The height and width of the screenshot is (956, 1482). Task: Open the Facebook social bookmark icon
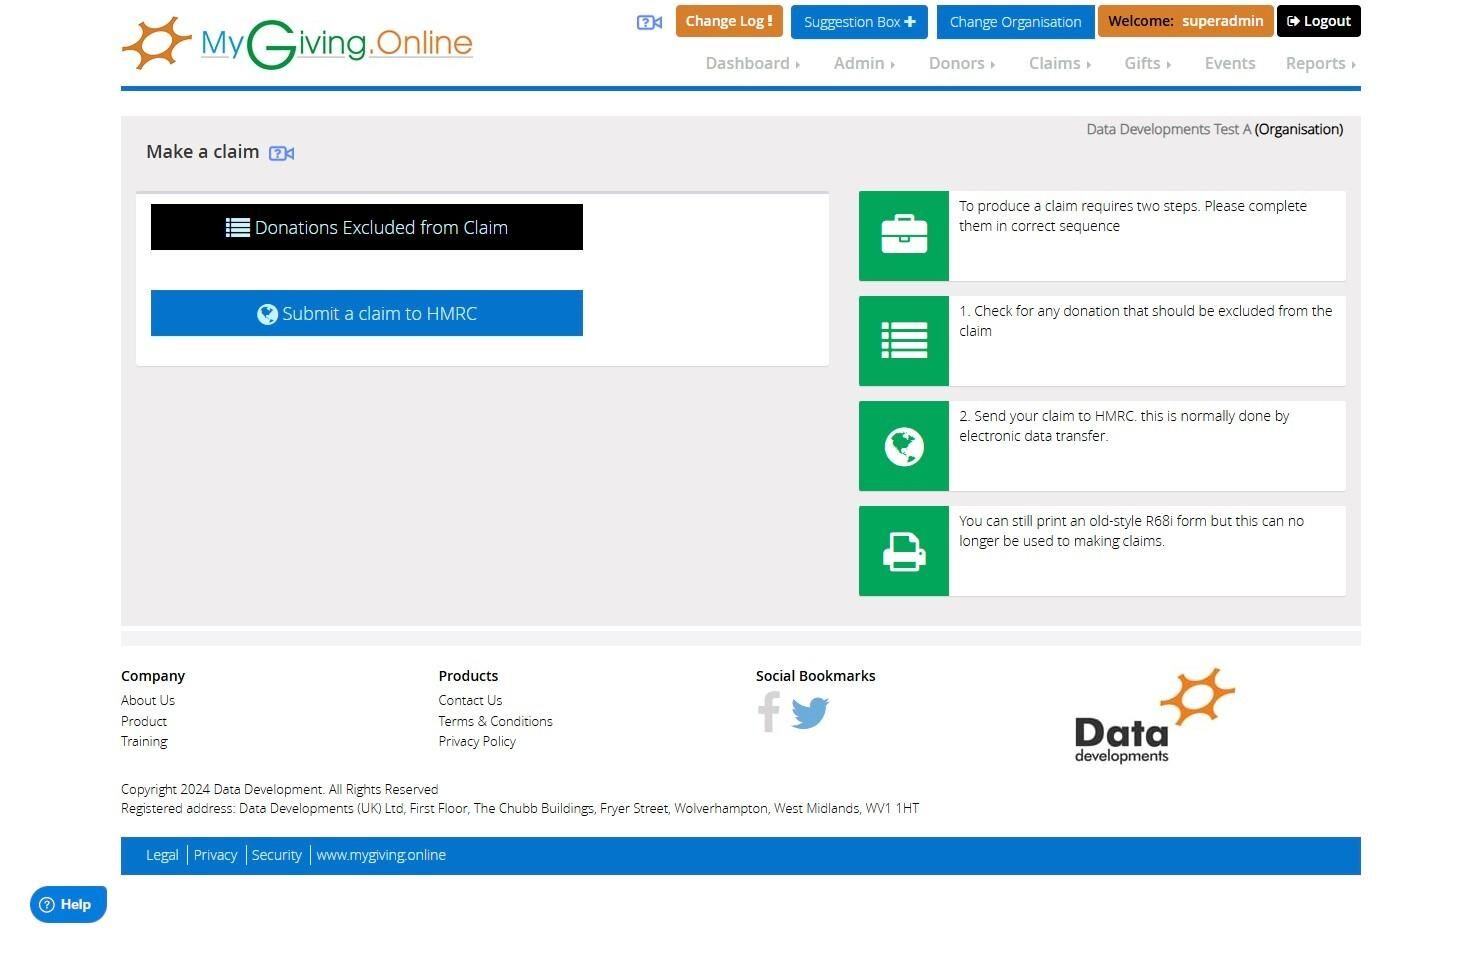tap(769, 712)
